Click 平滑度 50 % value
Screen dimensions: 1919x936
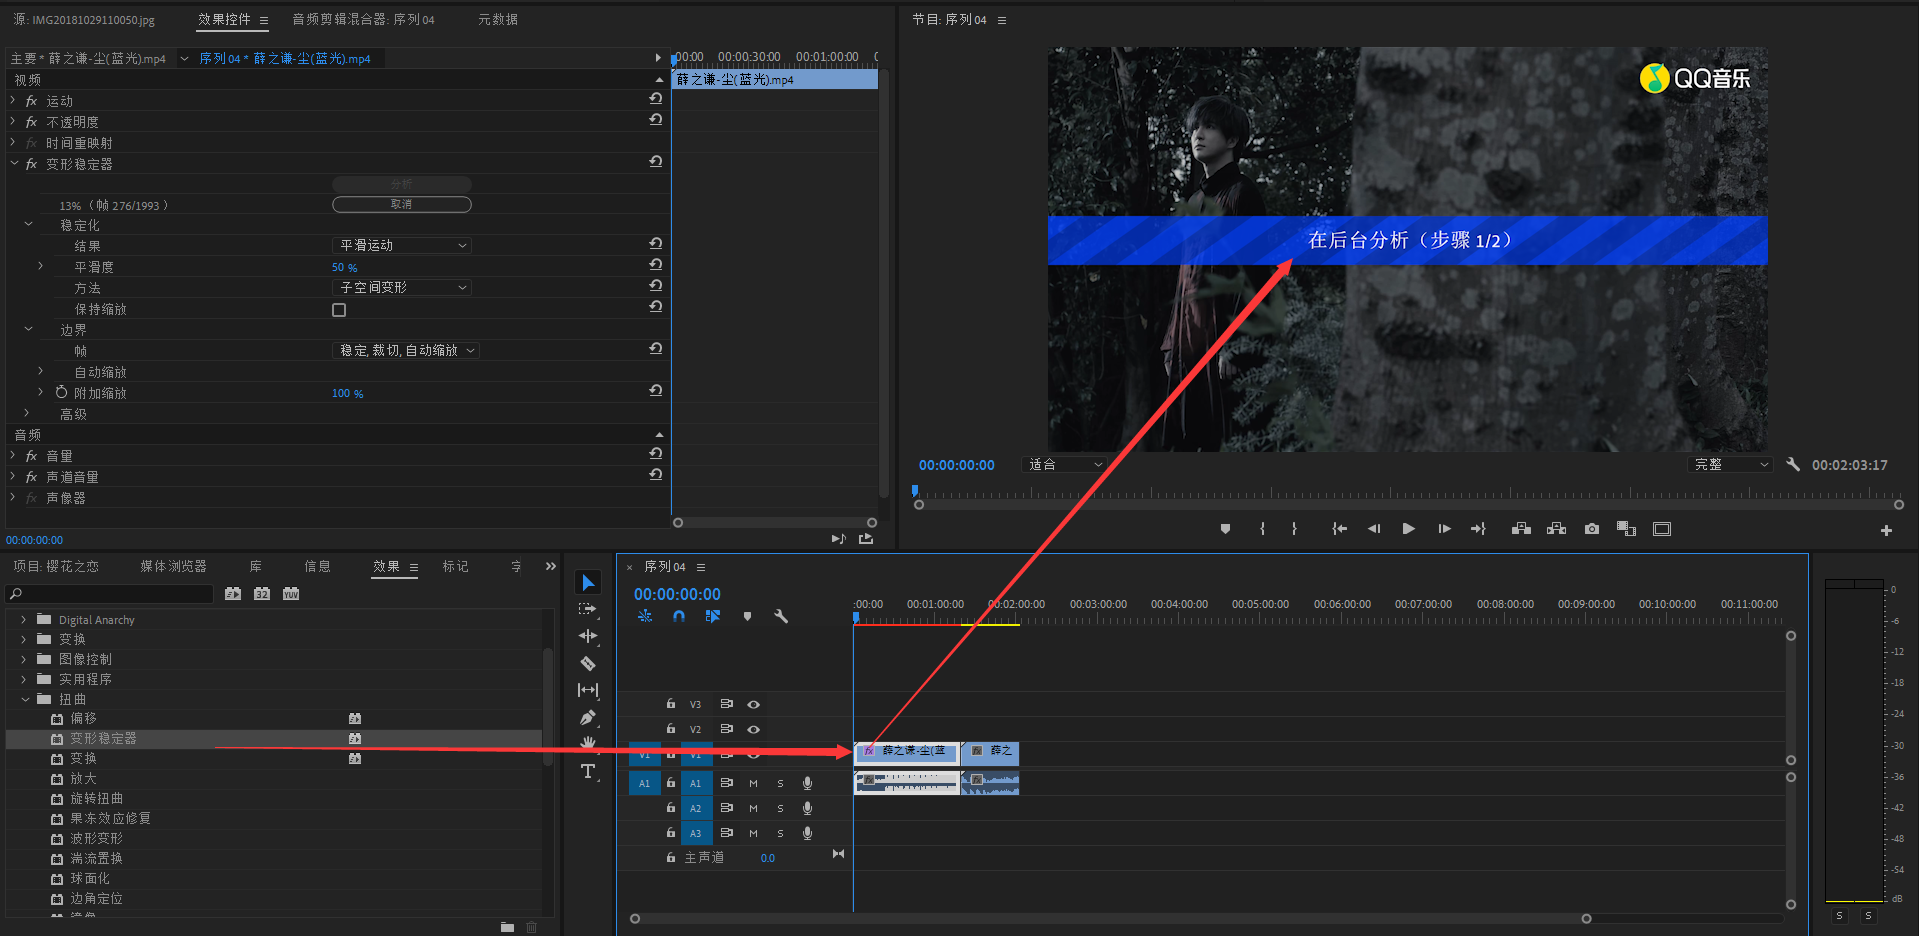[344, 267]
